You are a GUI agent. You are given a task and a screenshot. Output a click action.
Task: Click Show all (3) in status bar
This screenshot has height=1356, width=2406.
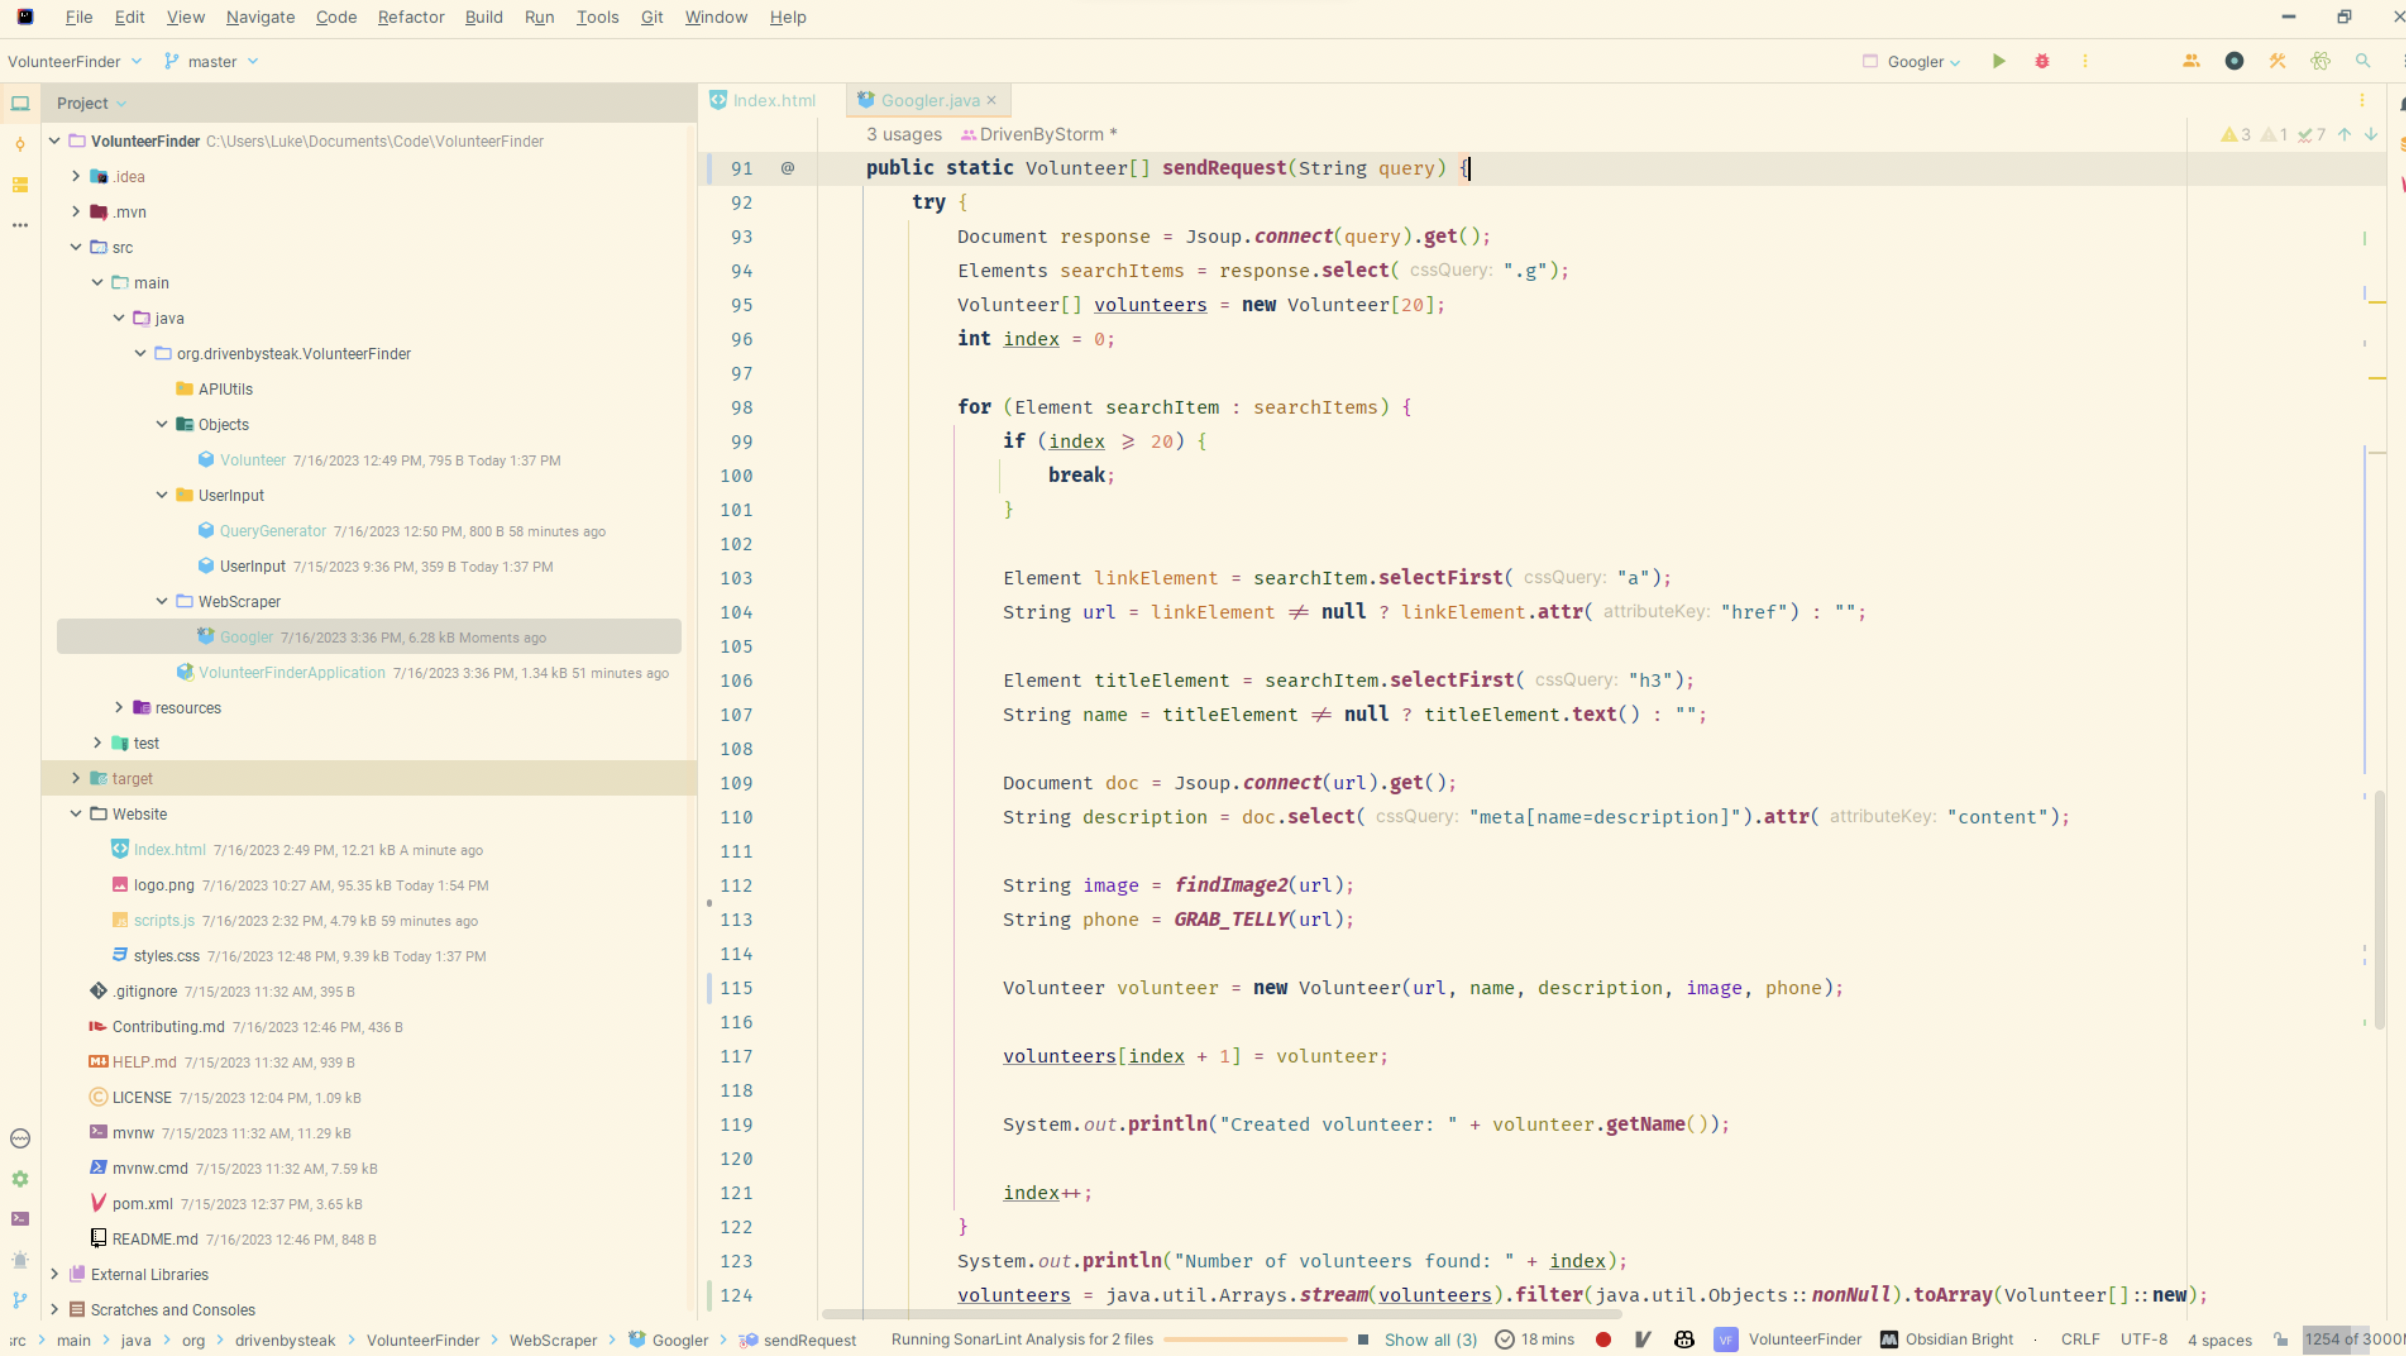(x=1430, y=1339)
